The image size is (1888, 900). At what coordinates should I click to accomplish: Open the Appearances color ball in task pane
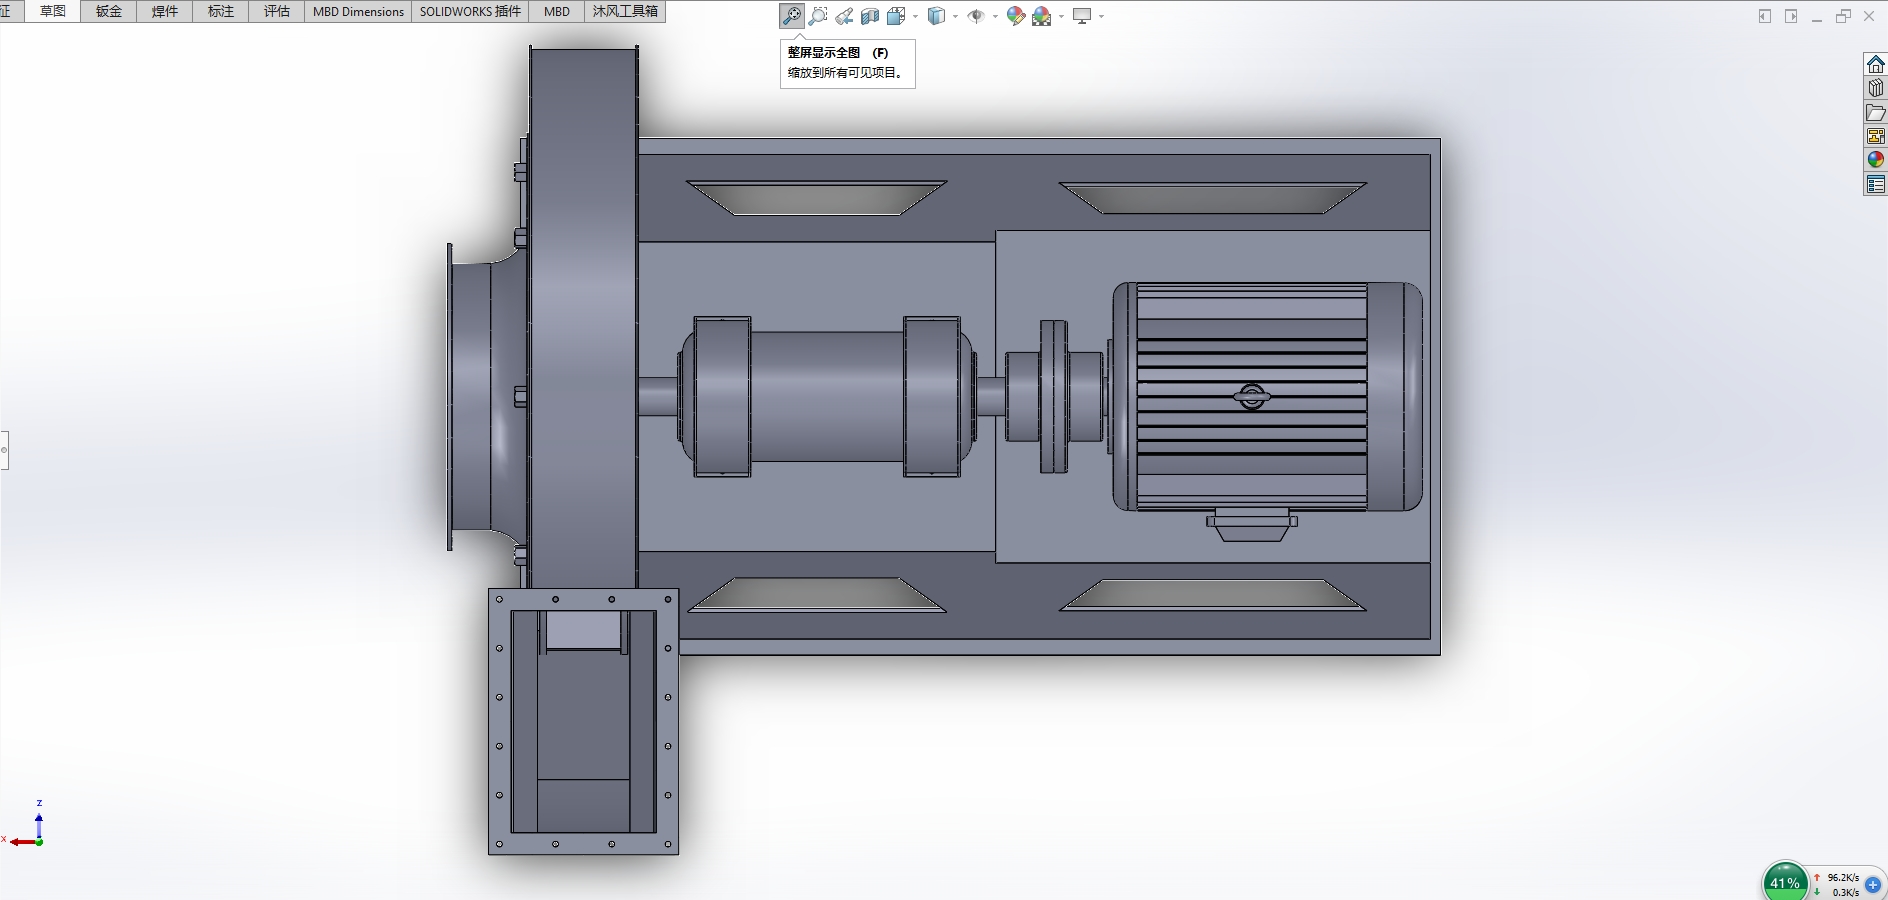pyautogui.click(x=1875, y=160)
